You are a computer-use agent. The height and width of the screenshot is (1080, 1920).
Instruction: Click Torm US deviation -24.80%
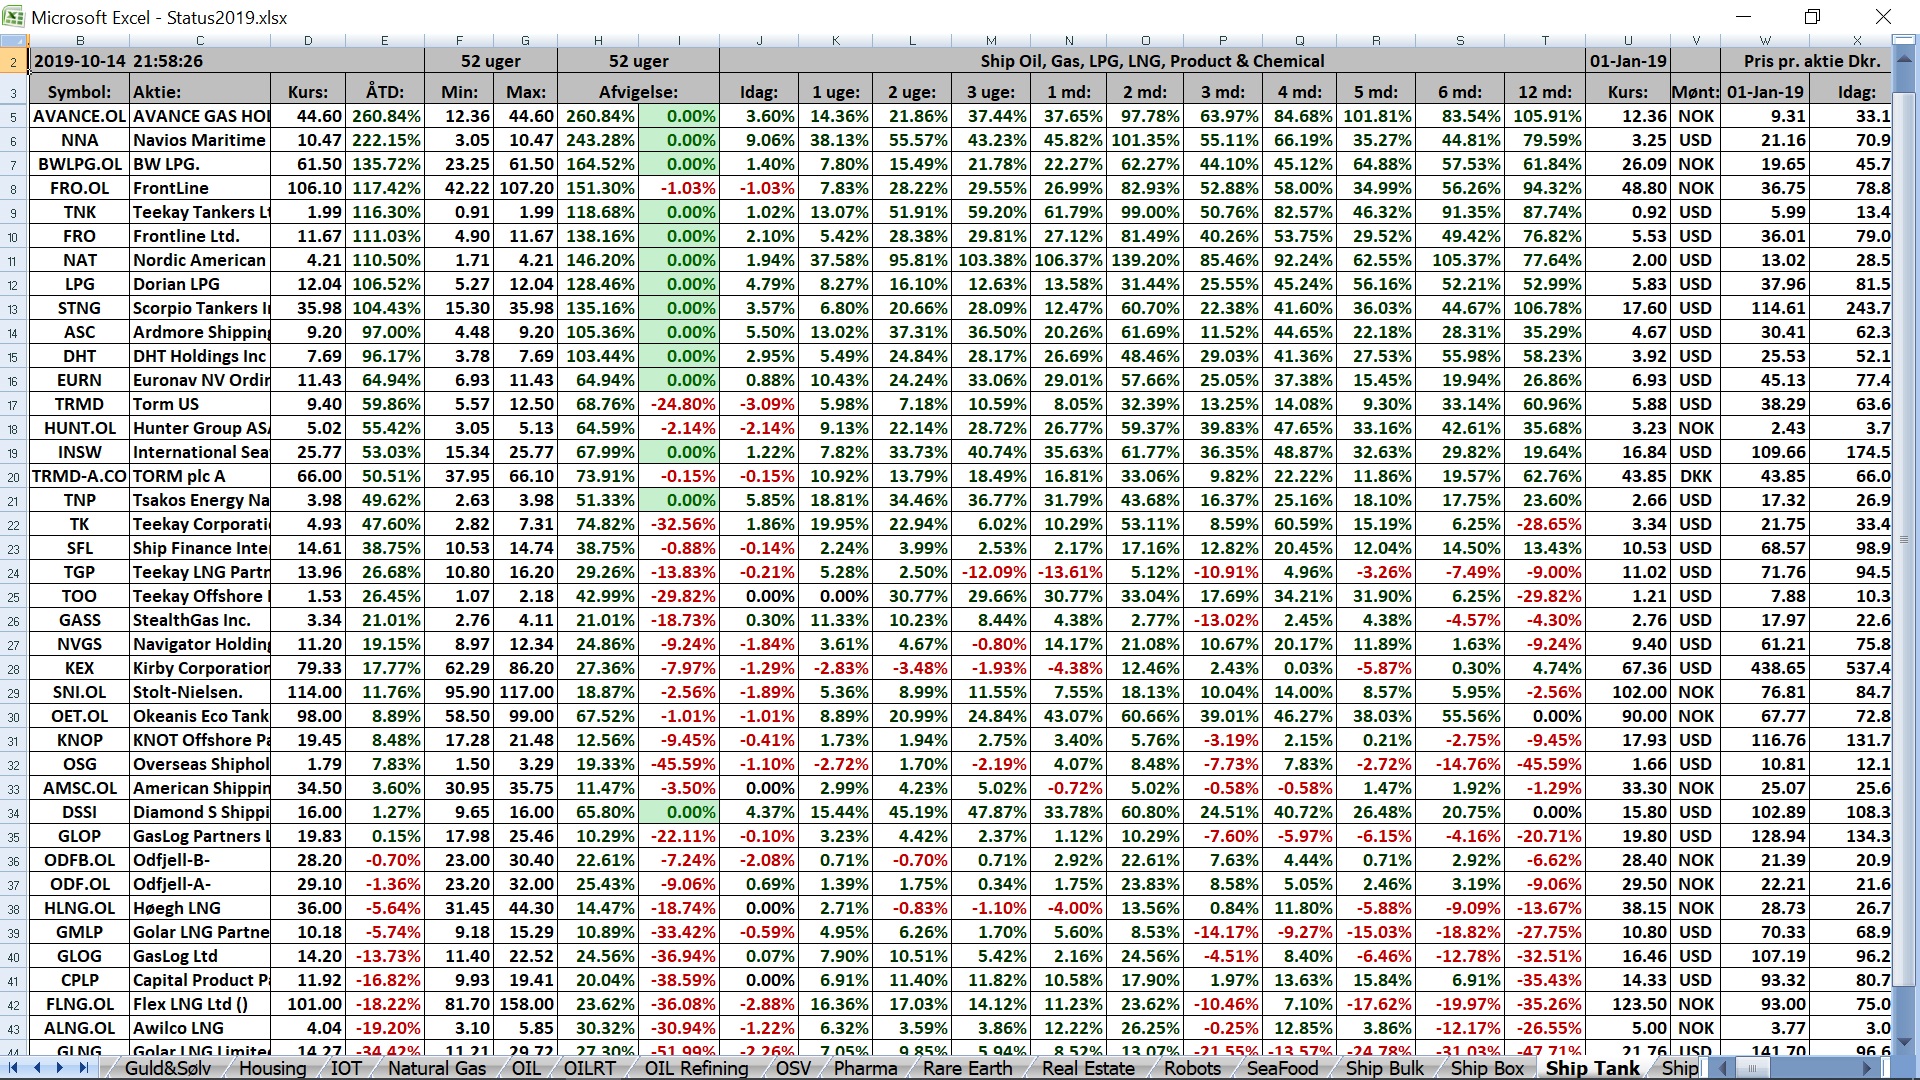tap(679, 404)
